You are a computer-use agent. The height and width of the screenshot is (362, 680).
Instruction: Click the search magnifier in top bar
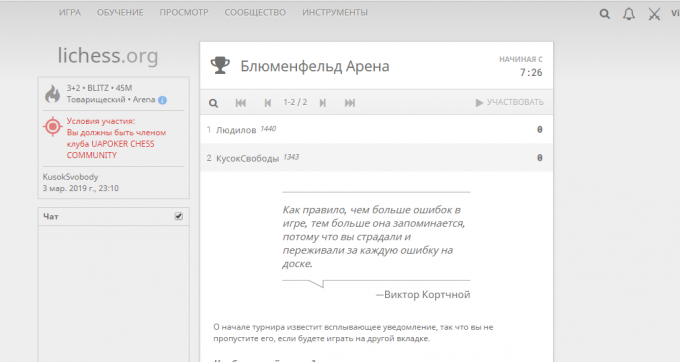605,14
